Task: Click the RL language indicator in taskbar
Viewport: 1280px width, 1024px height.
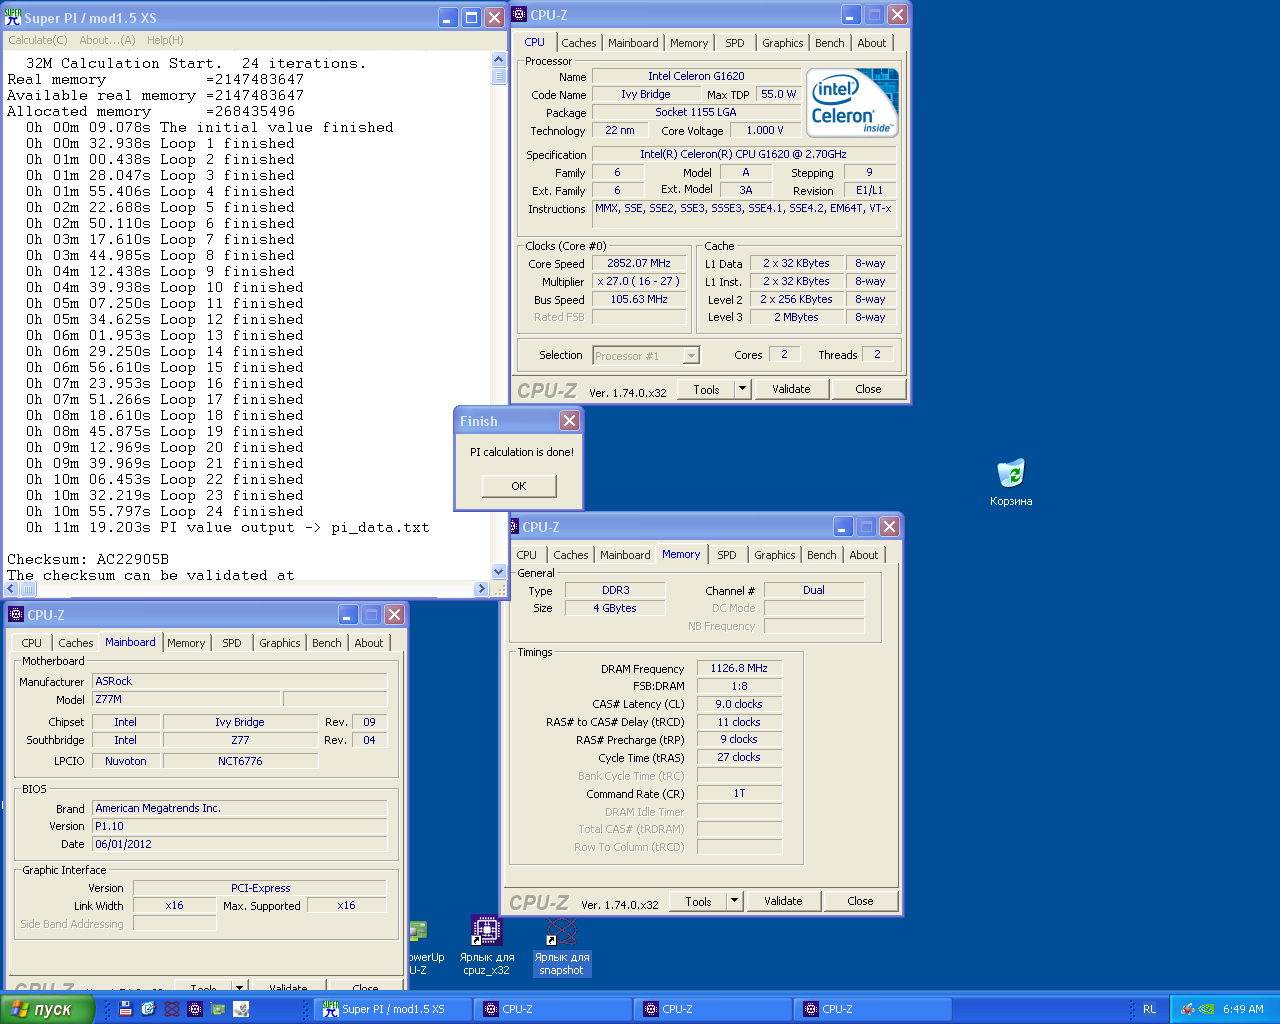Action: [x=1149, y=1009]
